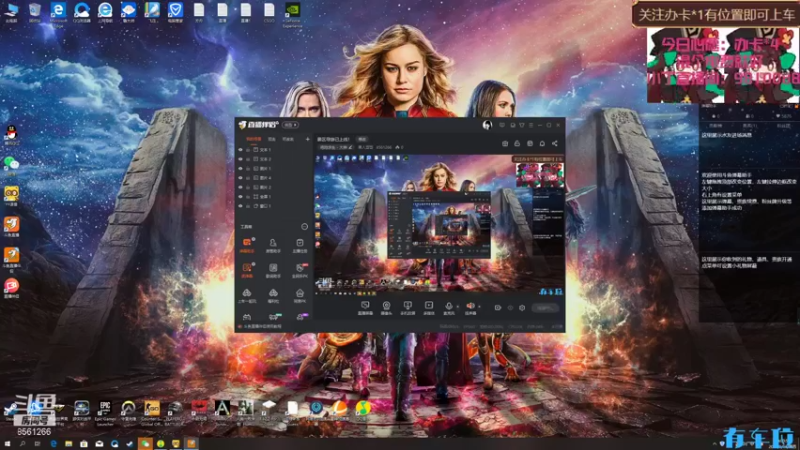The height and width of the screenshot is (450, 800).
Task: Open Task View from the taskbar
Action: (x=37, y=444)
